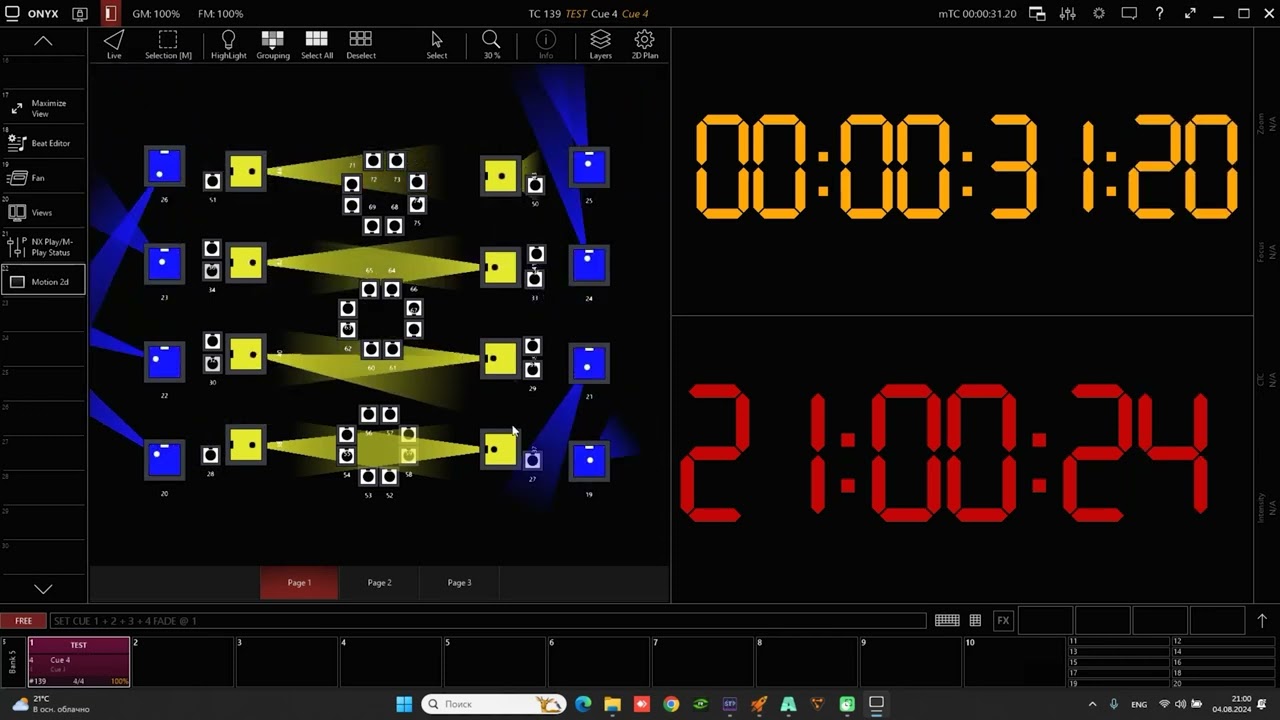Click Maximize View in the sidebar
1280x720 pixels.
(x=43, y=108)
